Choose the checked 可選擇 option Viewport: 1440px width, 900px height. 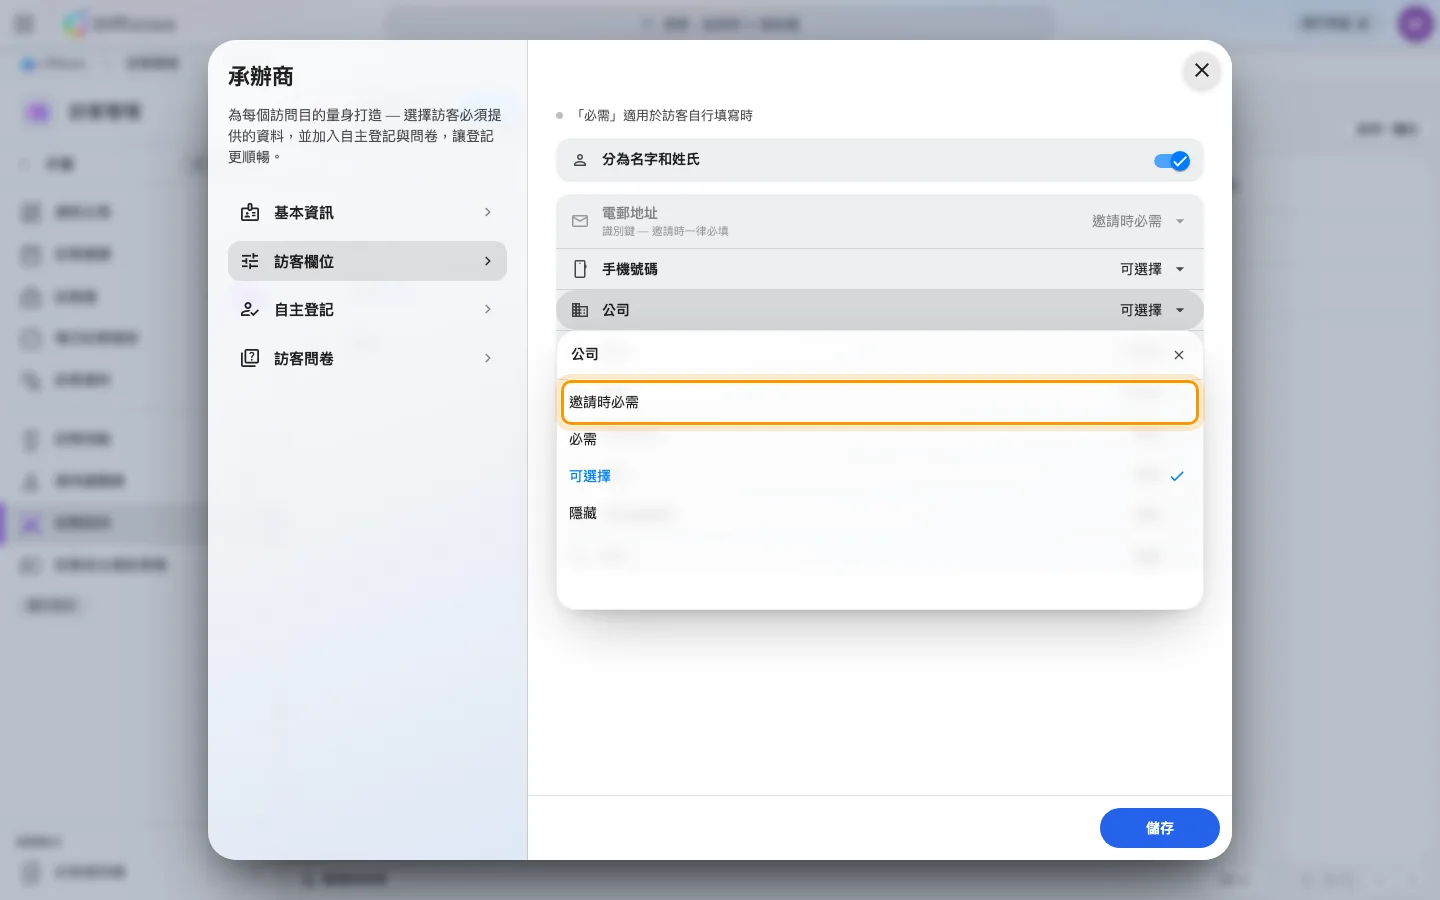[x=879, y=476]
